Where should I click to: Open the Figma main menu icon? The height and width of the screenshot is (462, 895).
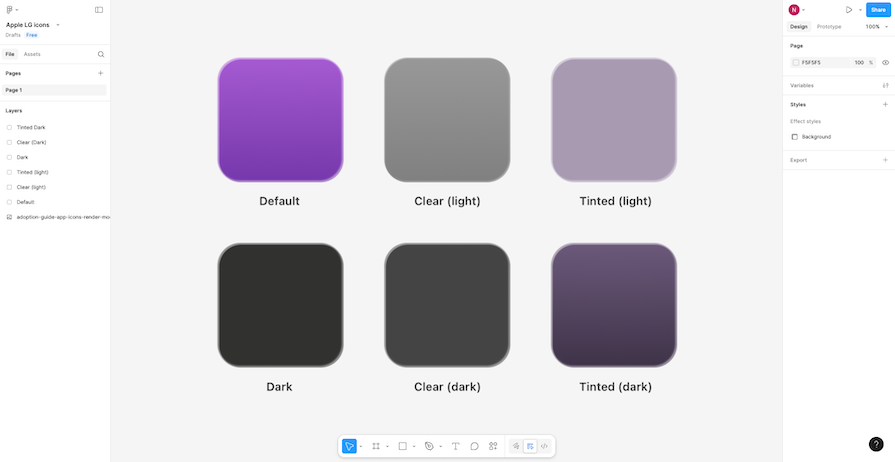pos(9,10)
